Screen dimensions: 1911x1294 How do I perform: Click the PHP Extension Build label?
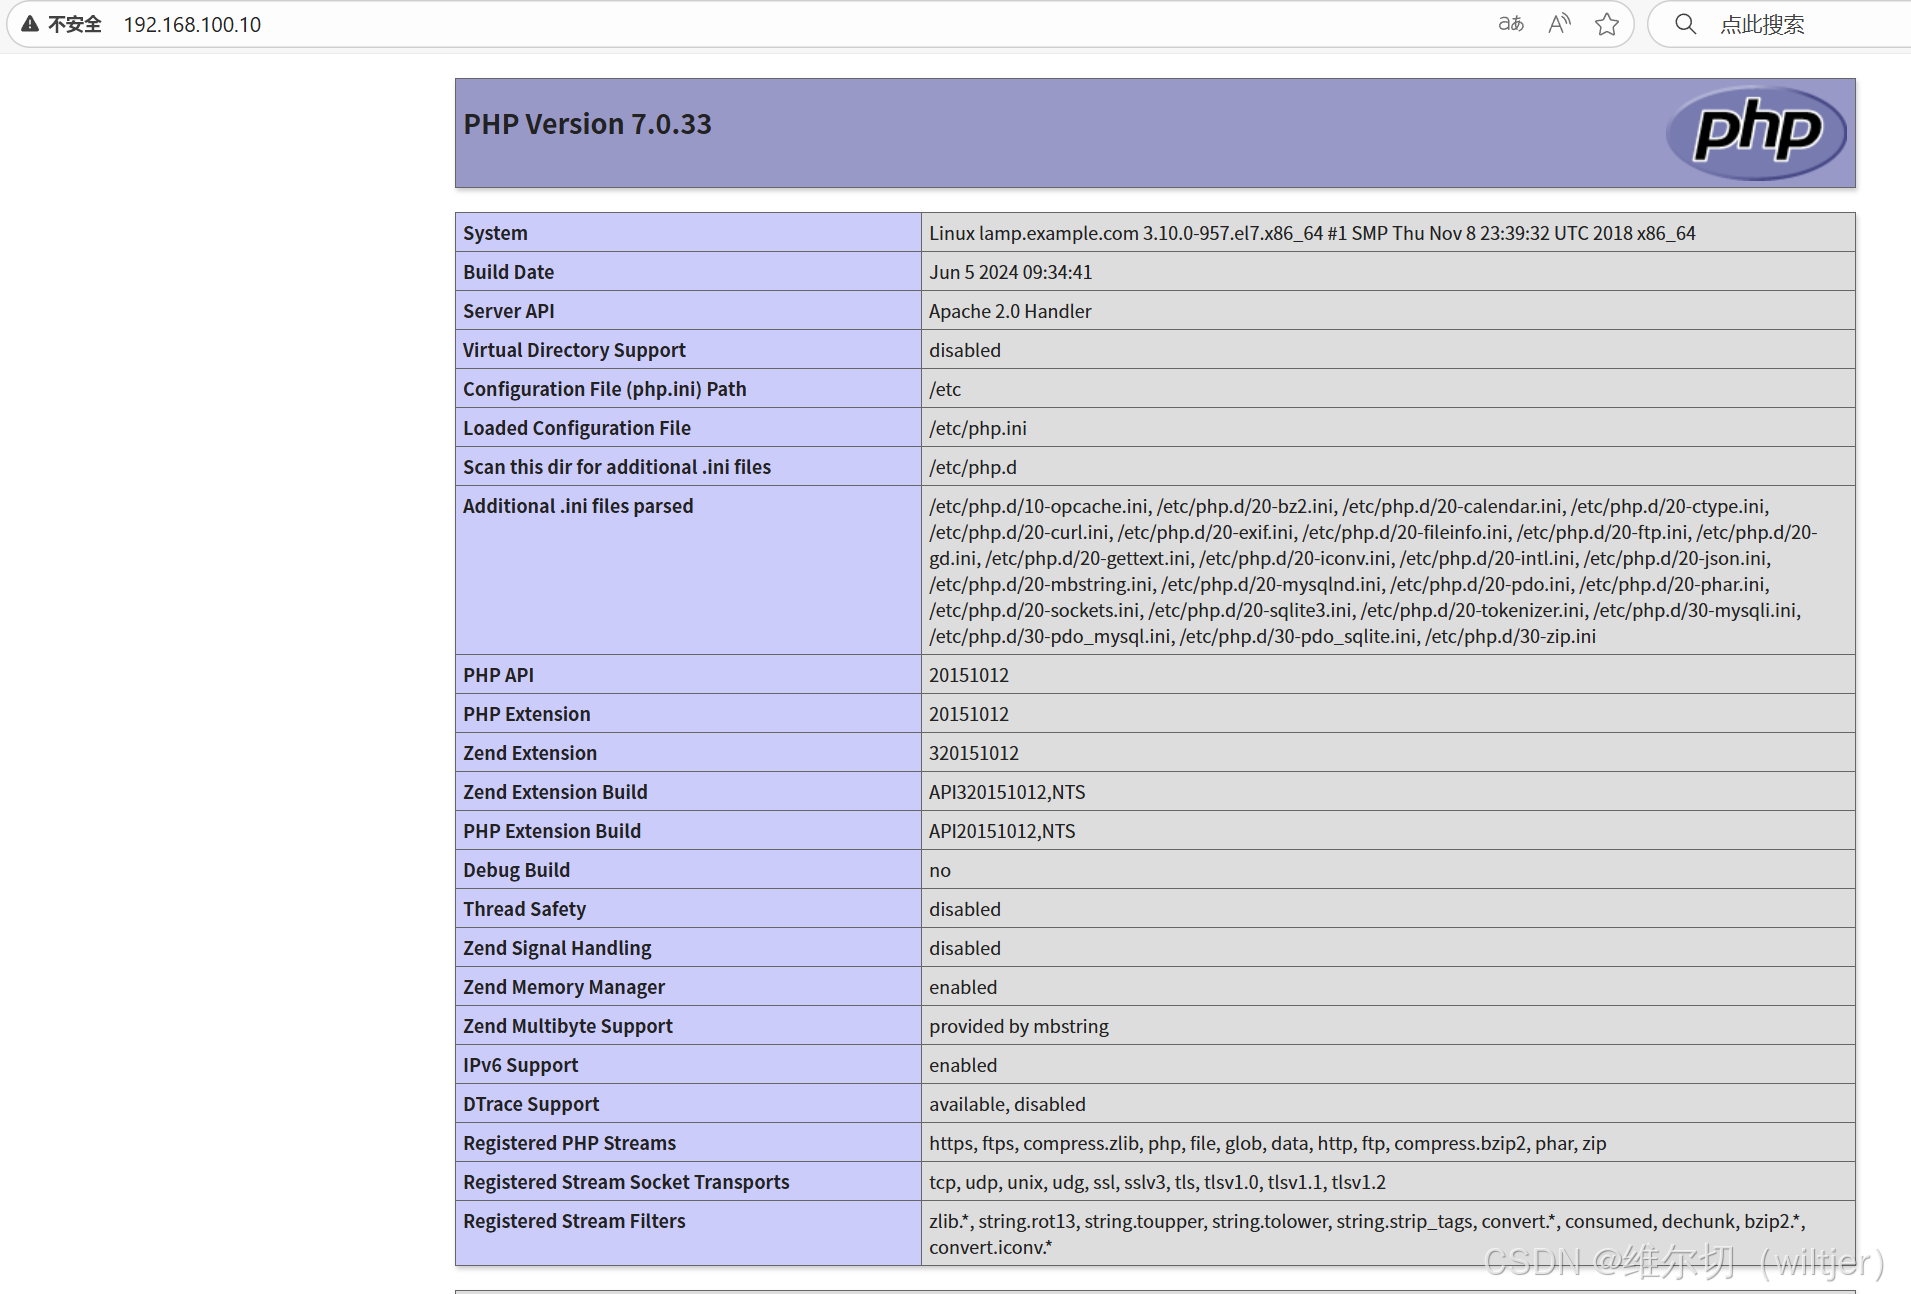point(552,831)
